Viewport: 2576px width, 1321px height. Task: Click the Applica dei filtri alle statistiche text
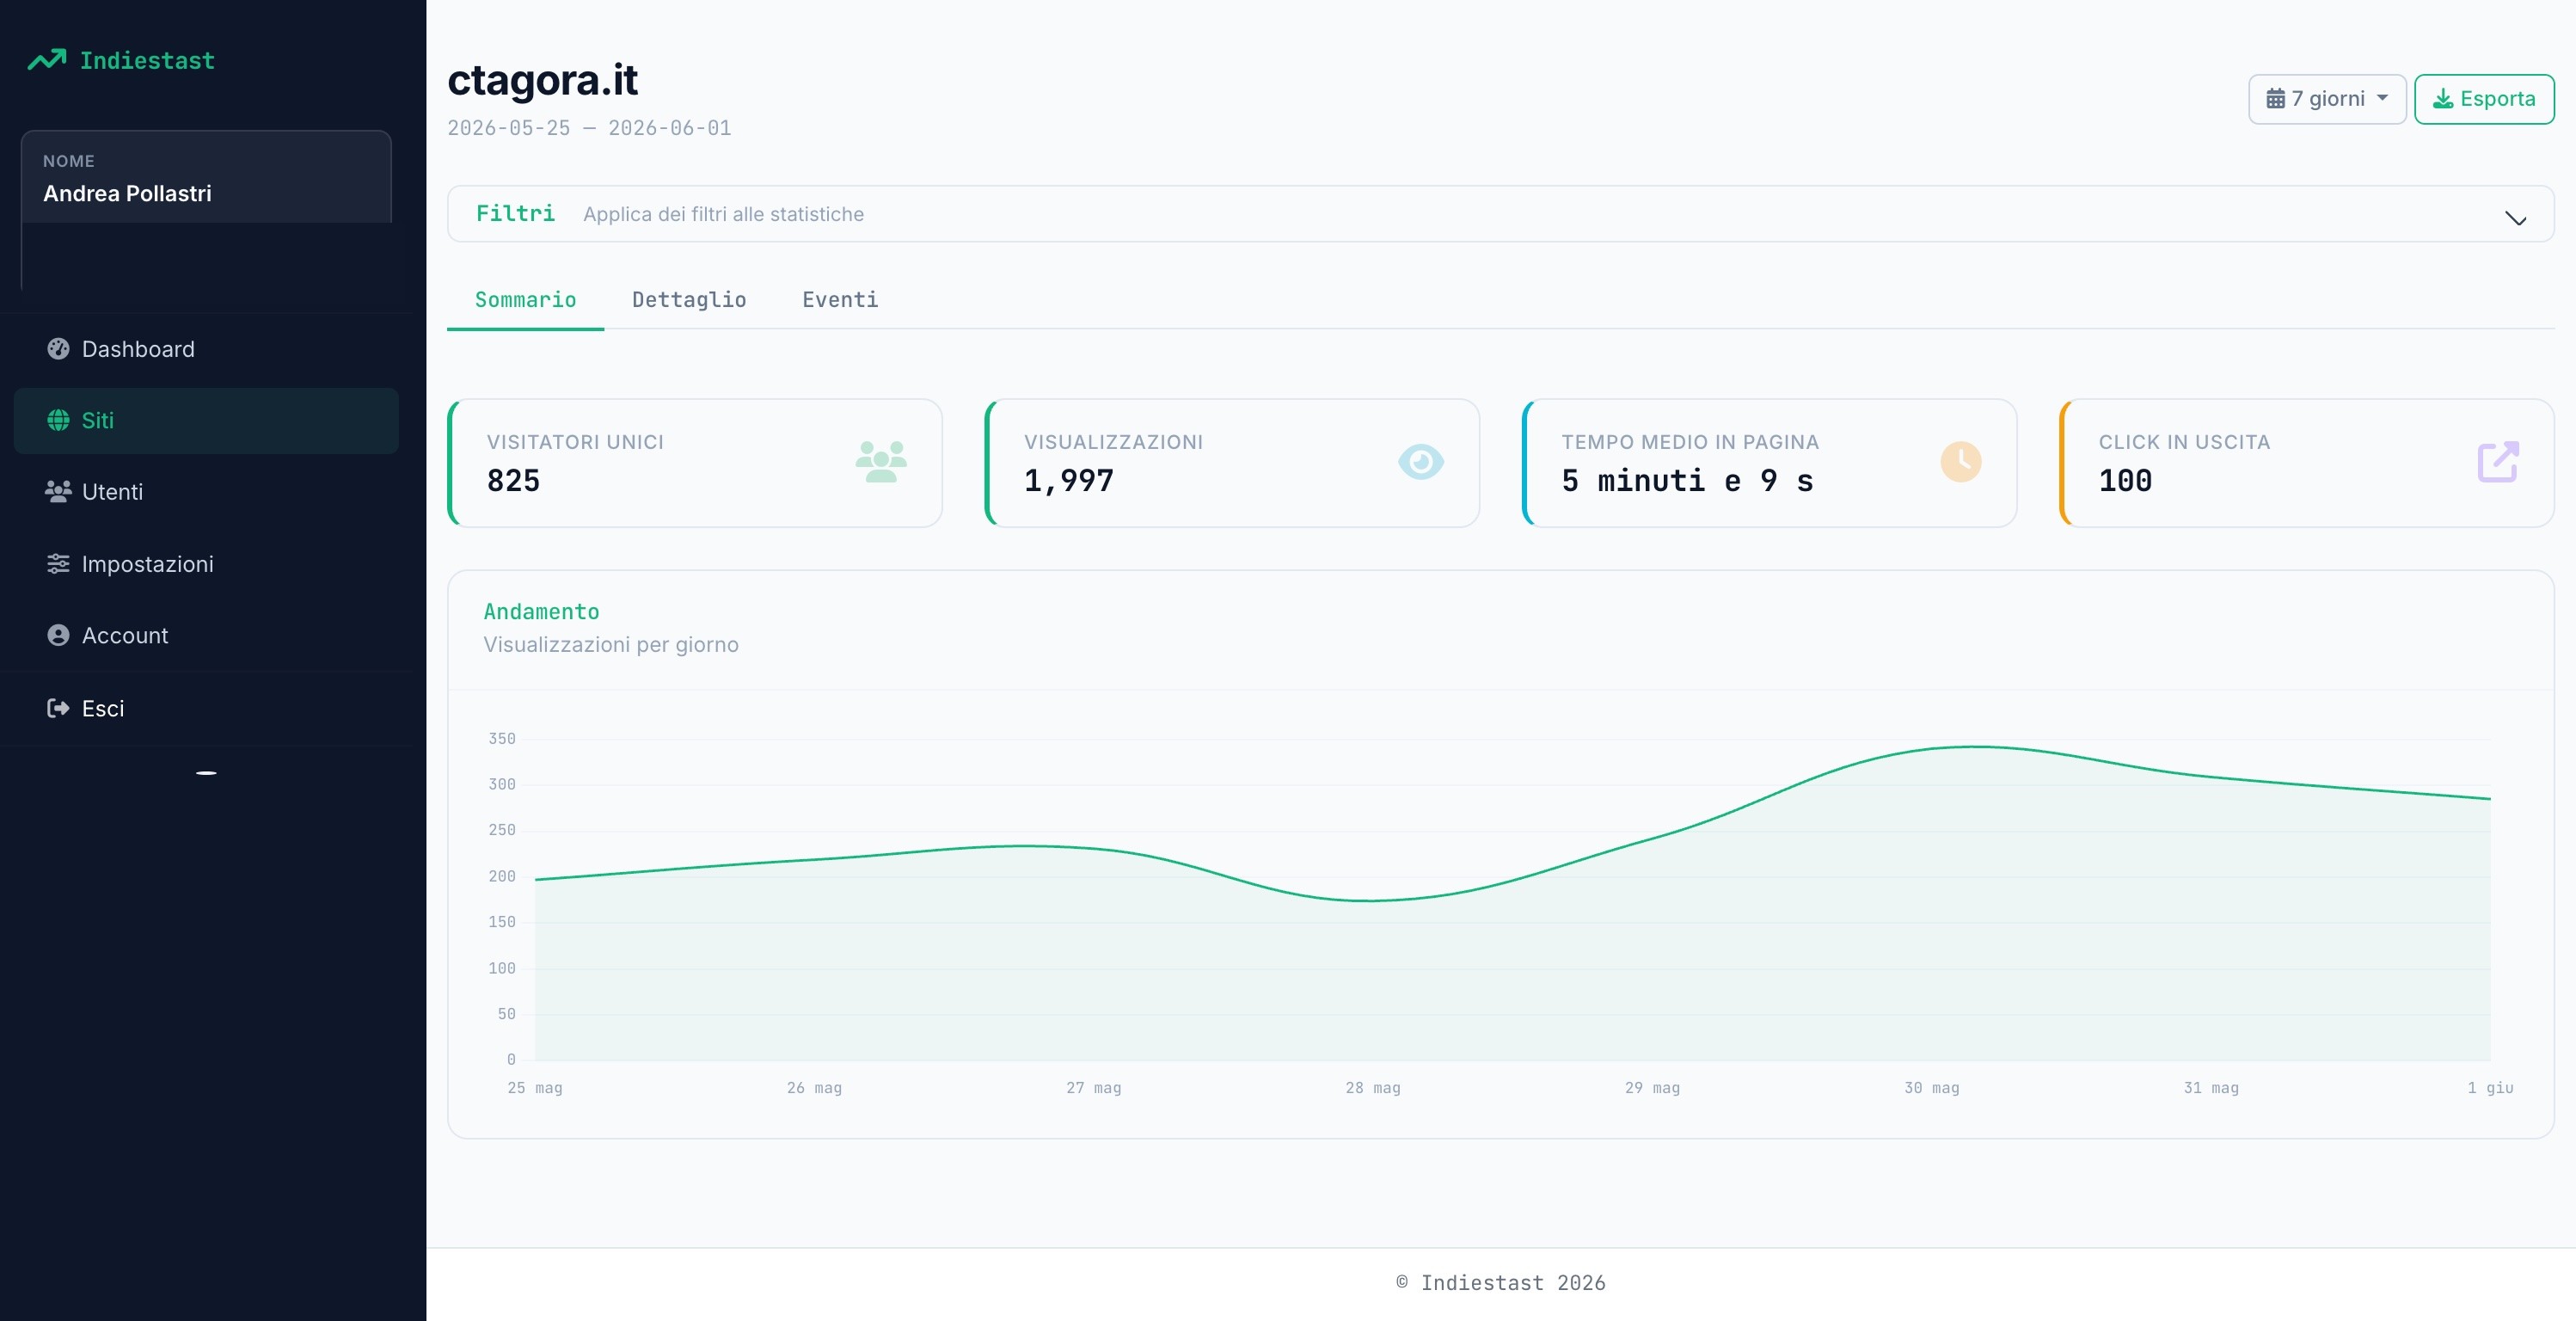click(x=723, y=214)
